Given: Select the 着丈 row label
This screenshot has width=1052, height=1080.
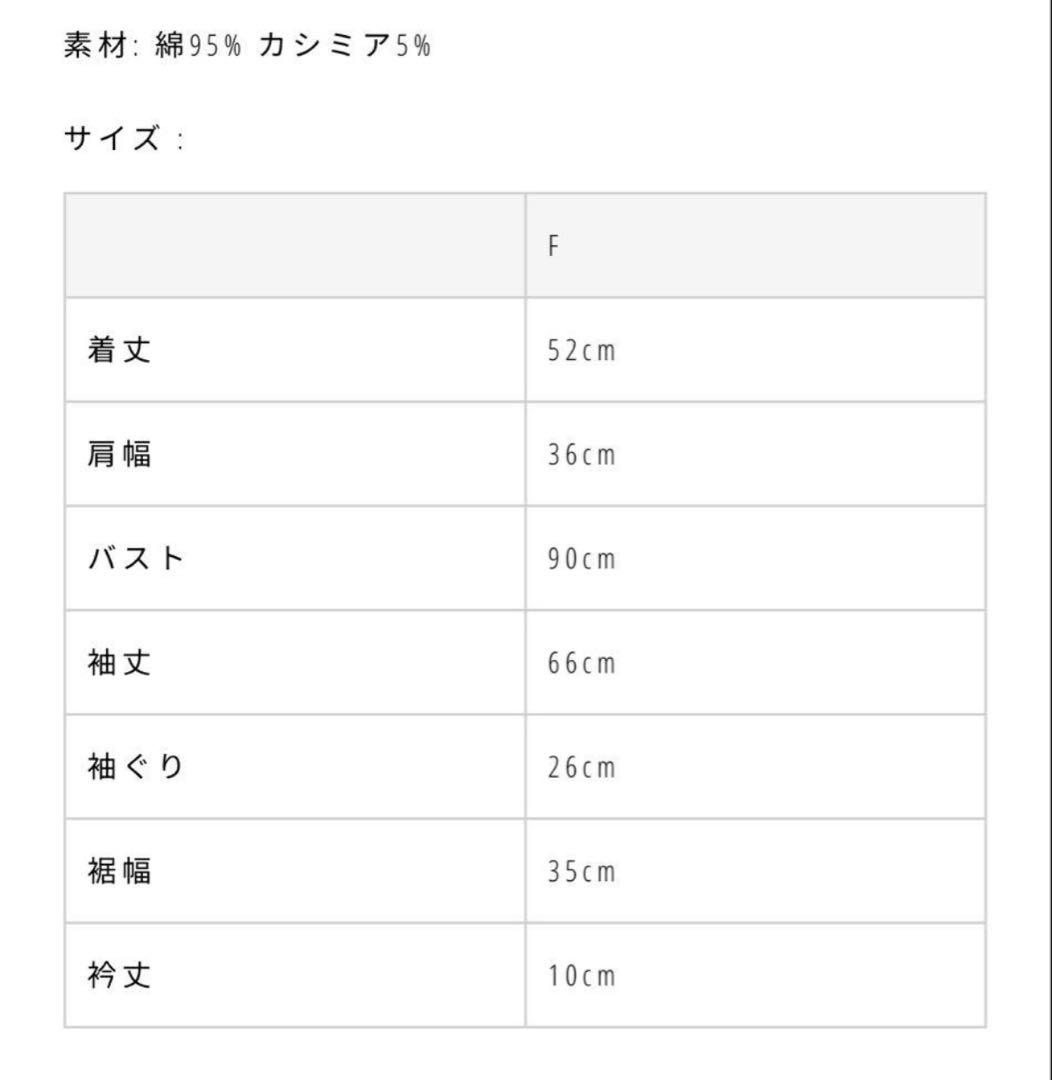Looking at the screenshot, I should (x=119, y=351).
